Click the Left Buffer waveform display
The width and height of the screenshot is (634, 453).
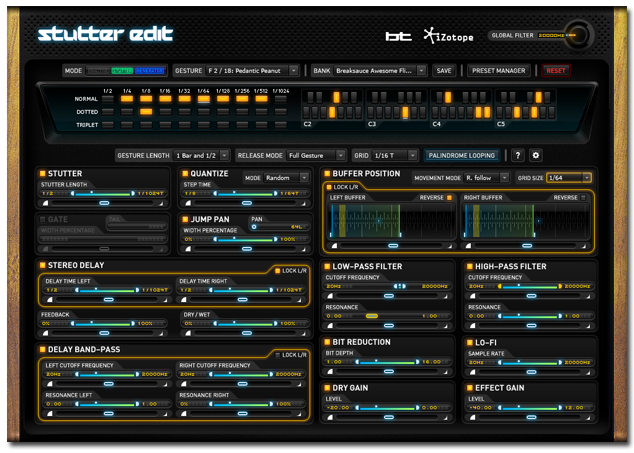[x=391, y=221]
